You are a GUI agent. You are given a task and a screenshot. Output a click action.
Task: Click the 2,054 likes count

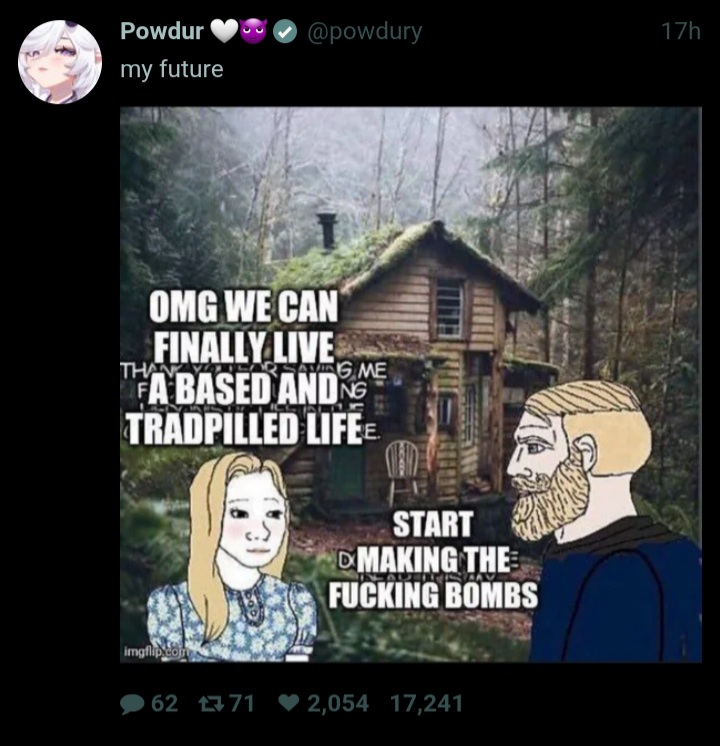(x=338, y=704)
